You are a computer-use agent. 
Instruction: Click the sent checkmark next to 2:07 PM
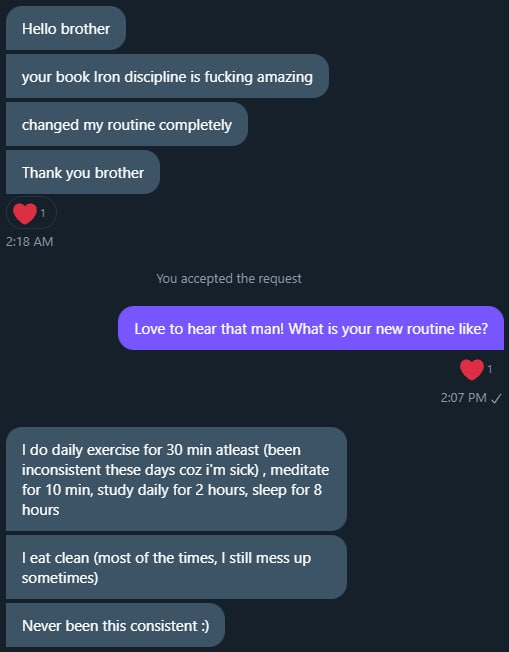tap(496, 398)
